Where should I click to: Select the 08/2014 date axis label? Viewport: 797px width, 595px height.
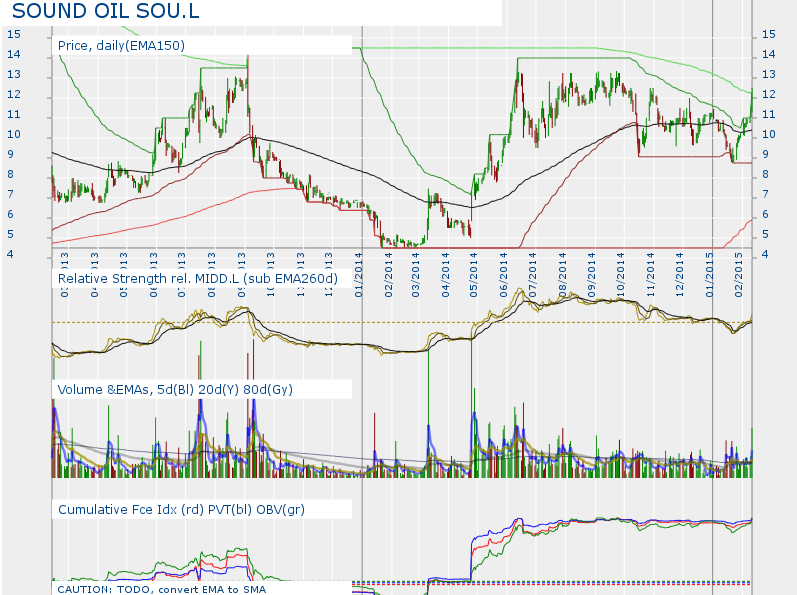(562, 275)
